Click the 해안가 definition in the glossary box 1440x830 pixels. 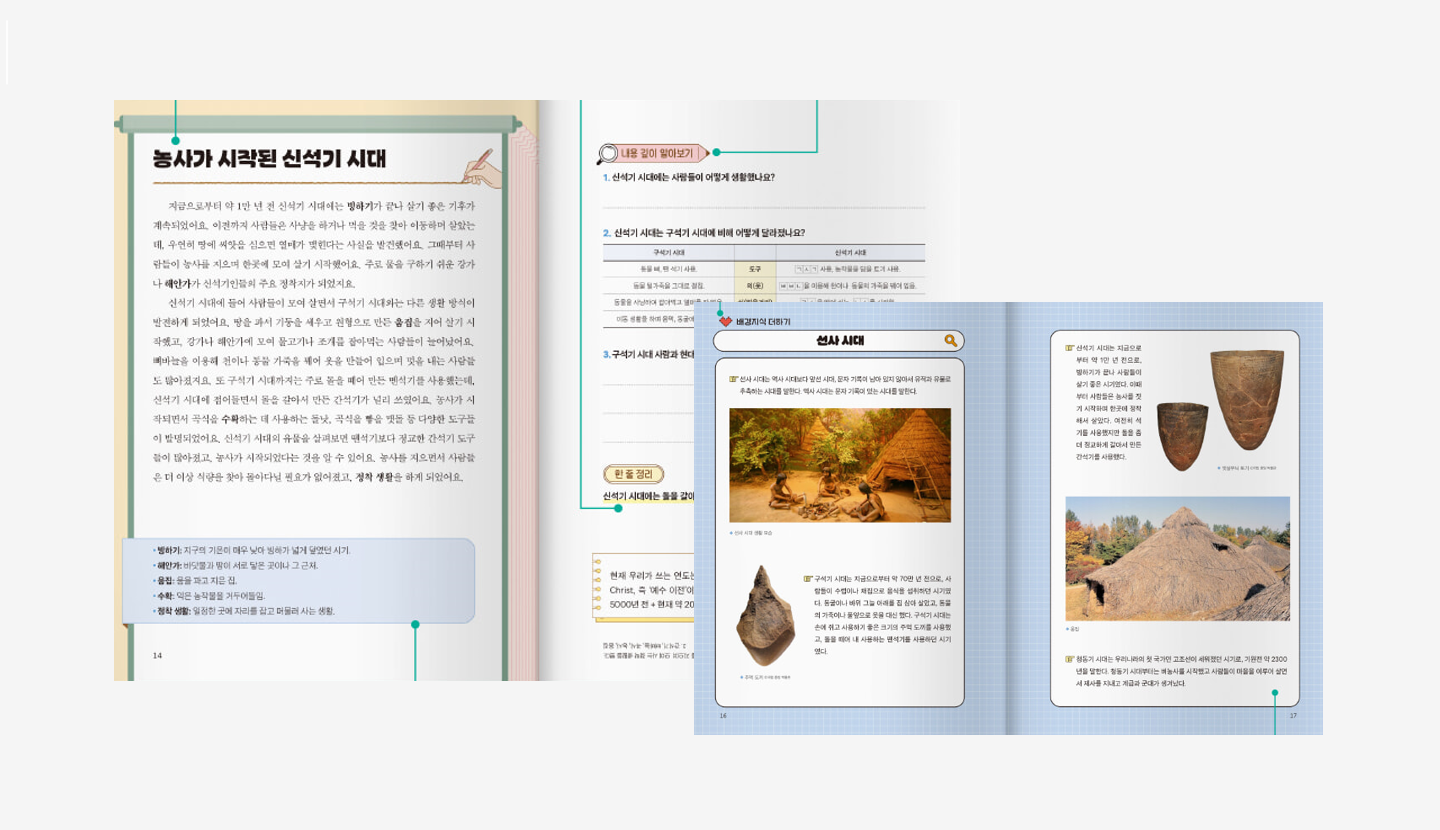click(x=235, y=566)
